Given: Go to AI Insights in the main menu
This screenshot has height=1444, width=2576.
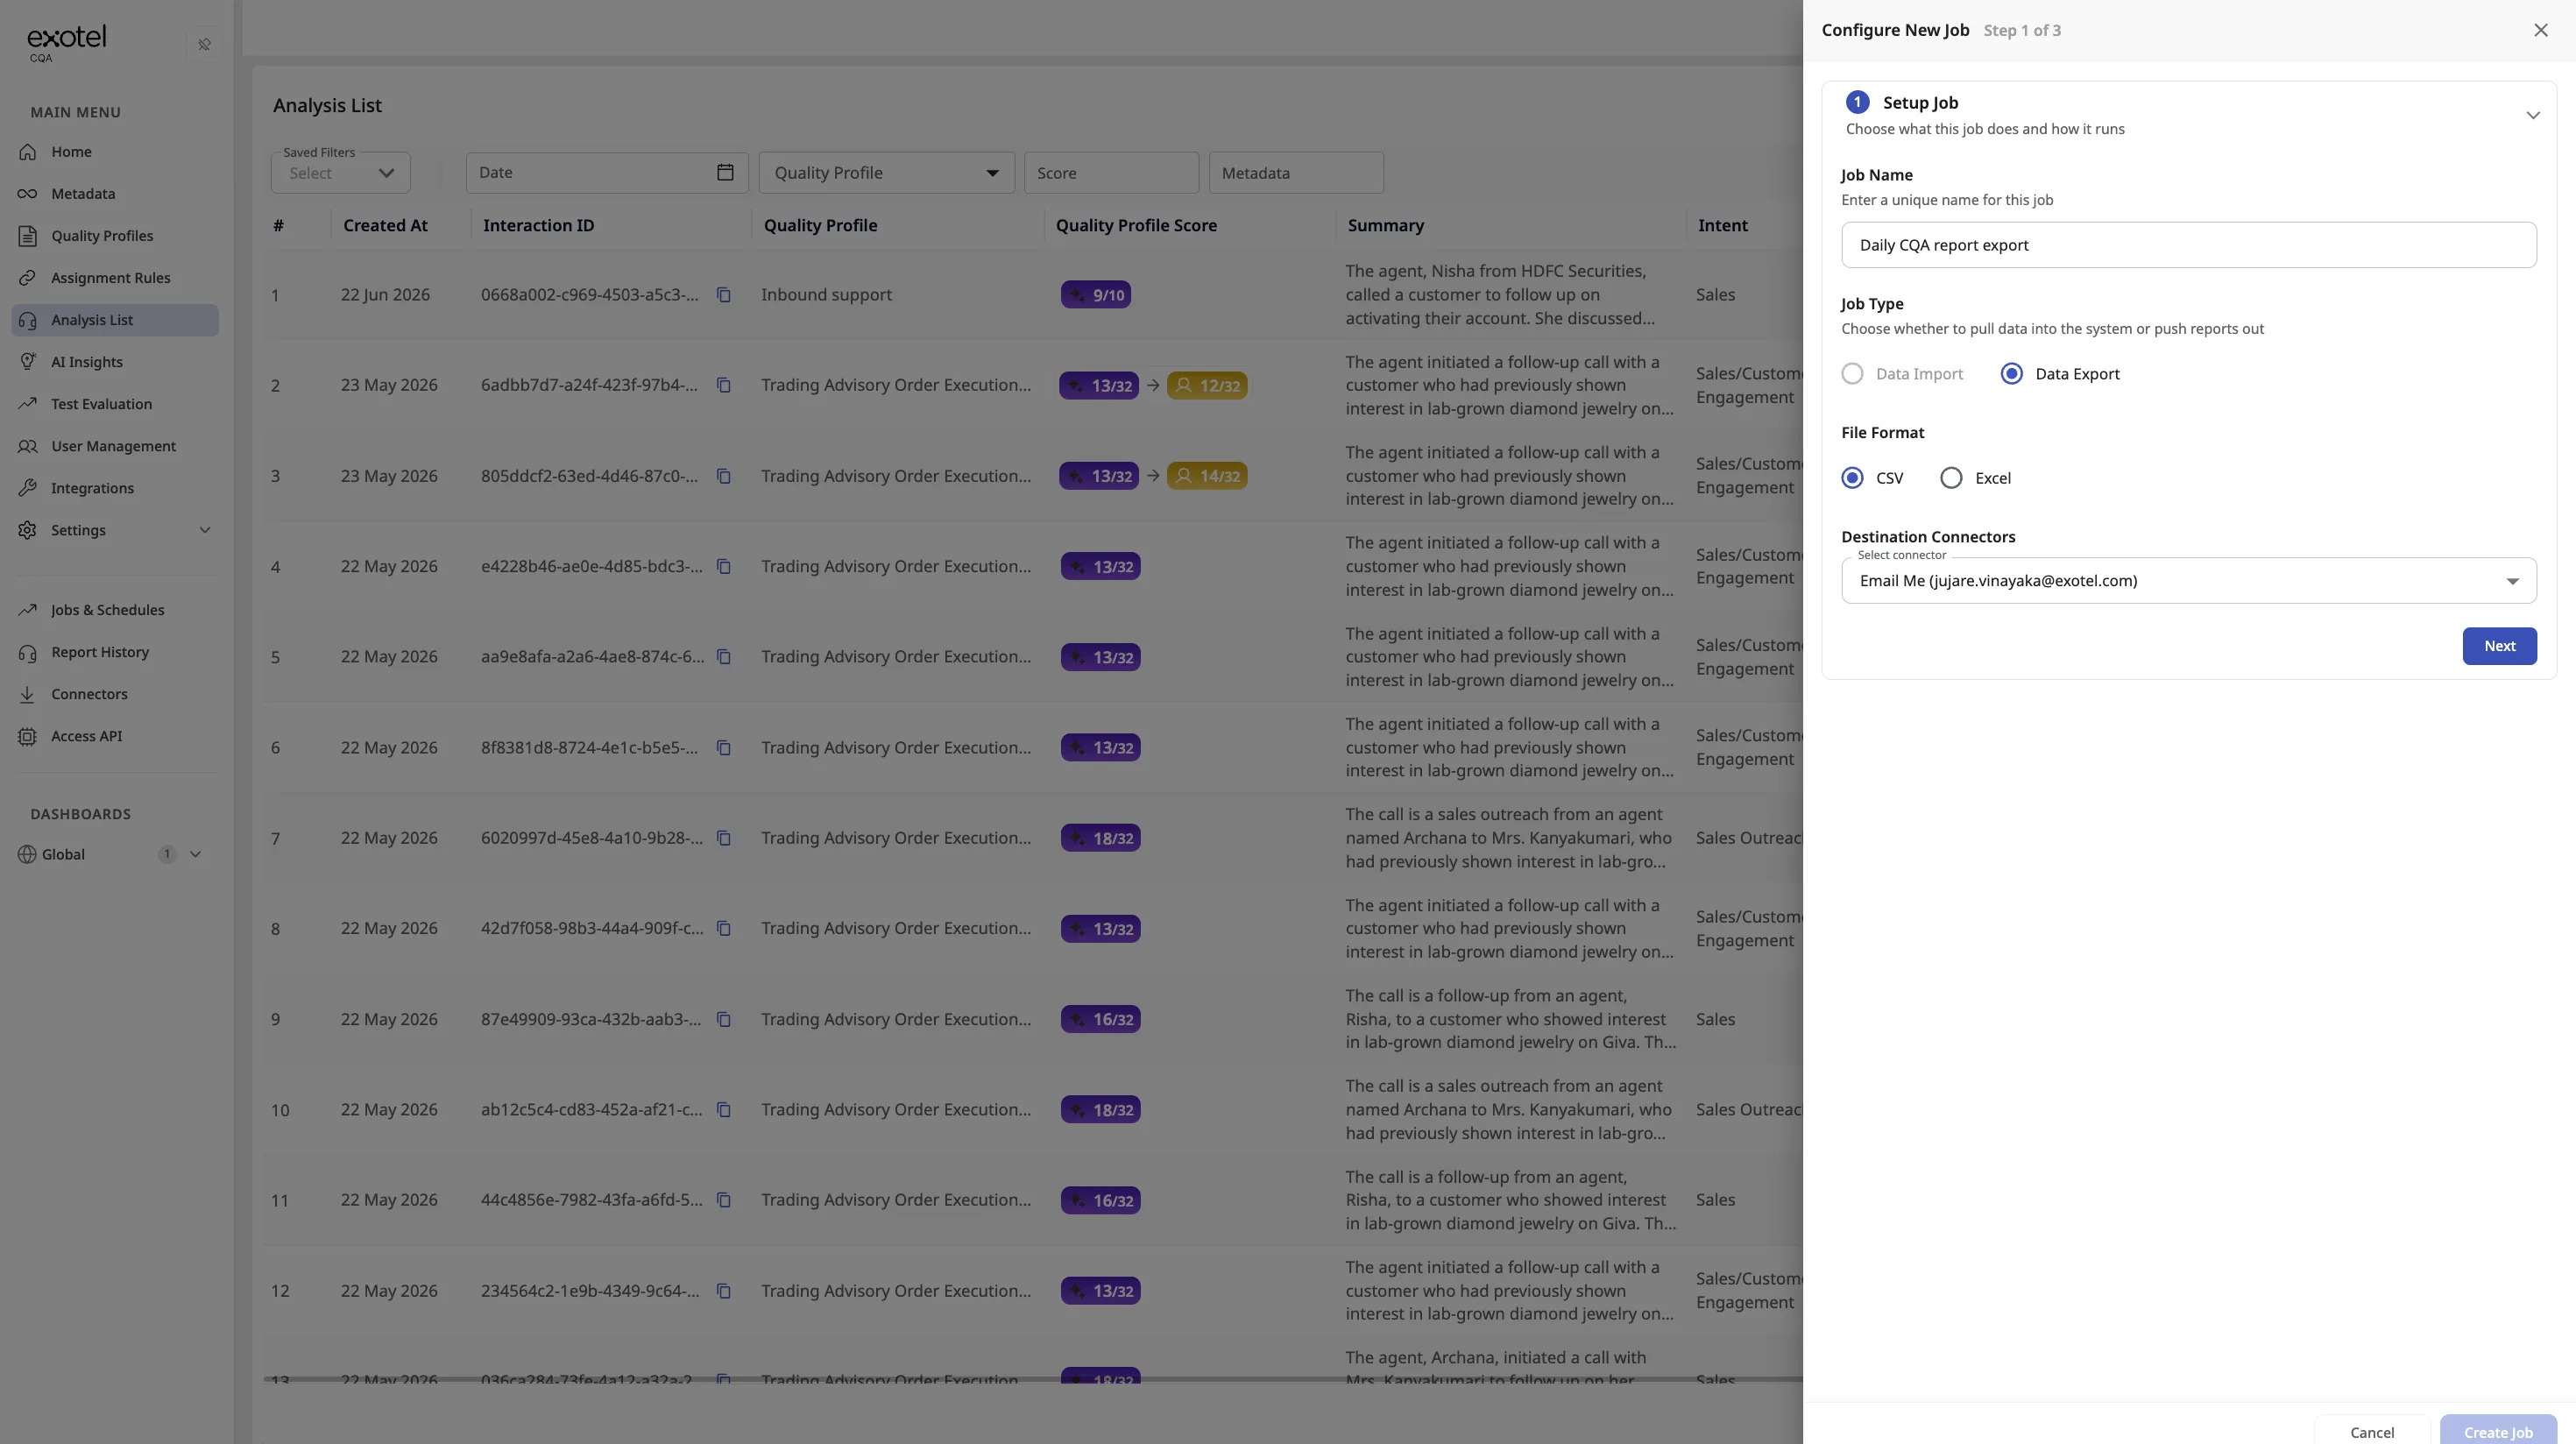Looking at the screenshot, I should click(x=116, y=362).
